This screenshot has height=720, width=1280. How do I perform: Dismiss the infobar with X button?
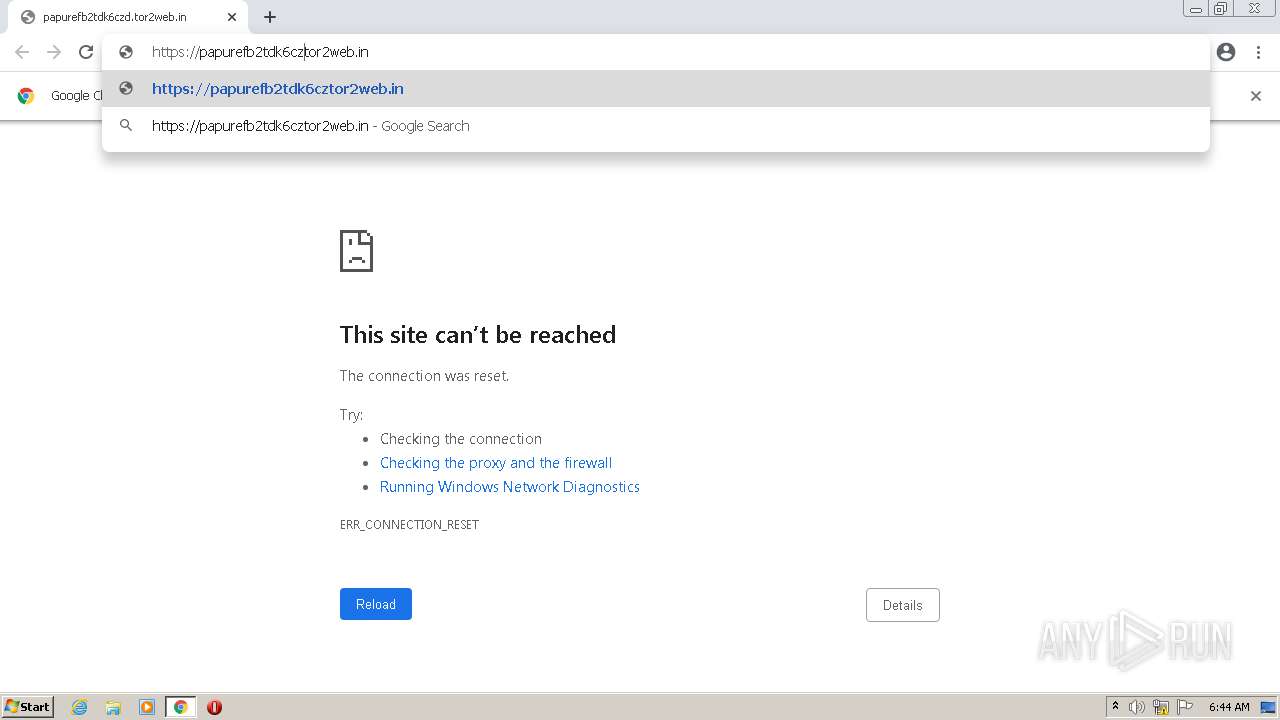click(x=1256, y=96)
